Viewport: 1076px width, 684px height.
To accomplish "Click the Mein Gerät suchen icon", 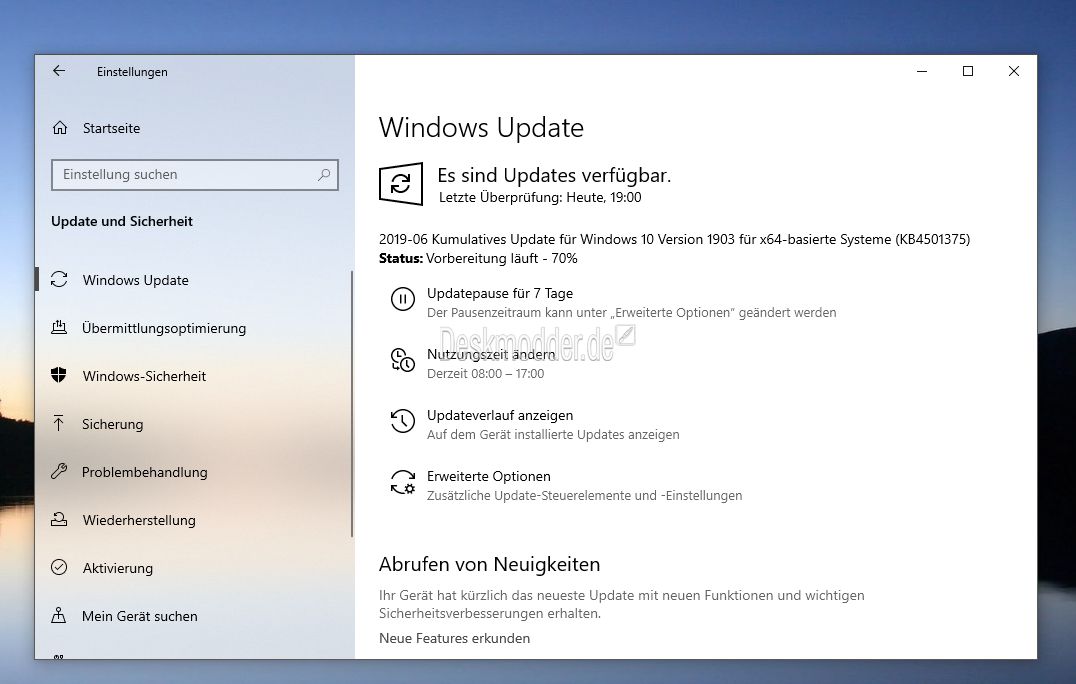I will click(59, 615).
